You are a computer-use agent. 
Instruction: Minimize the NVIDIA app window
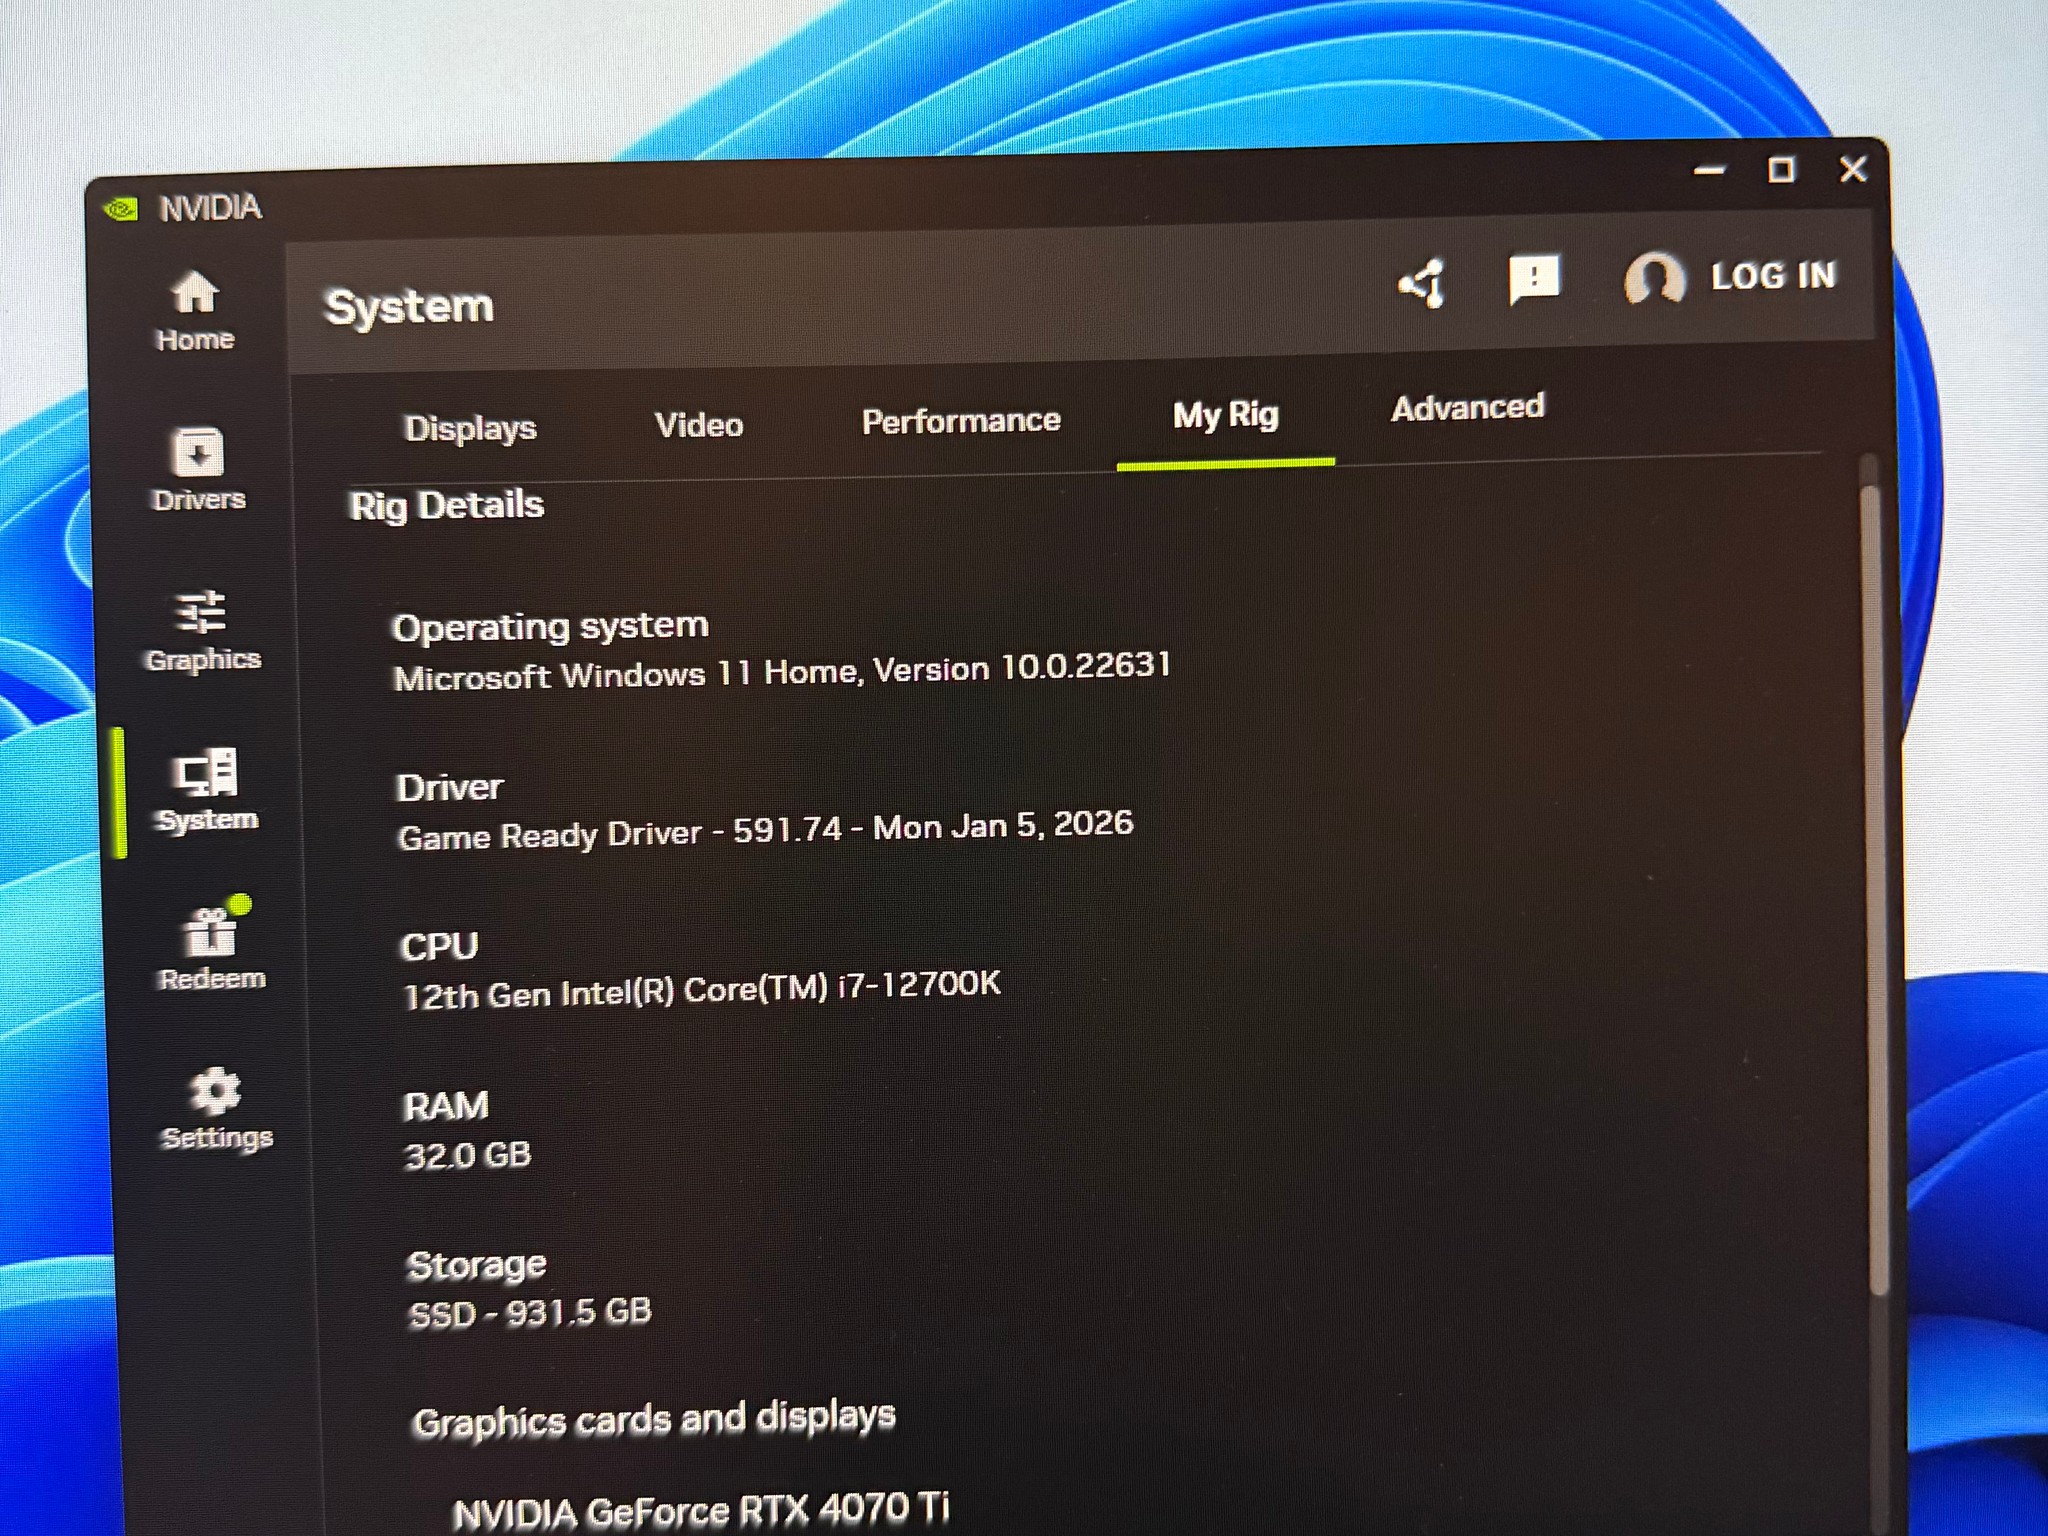click(x=1709, y=171)
